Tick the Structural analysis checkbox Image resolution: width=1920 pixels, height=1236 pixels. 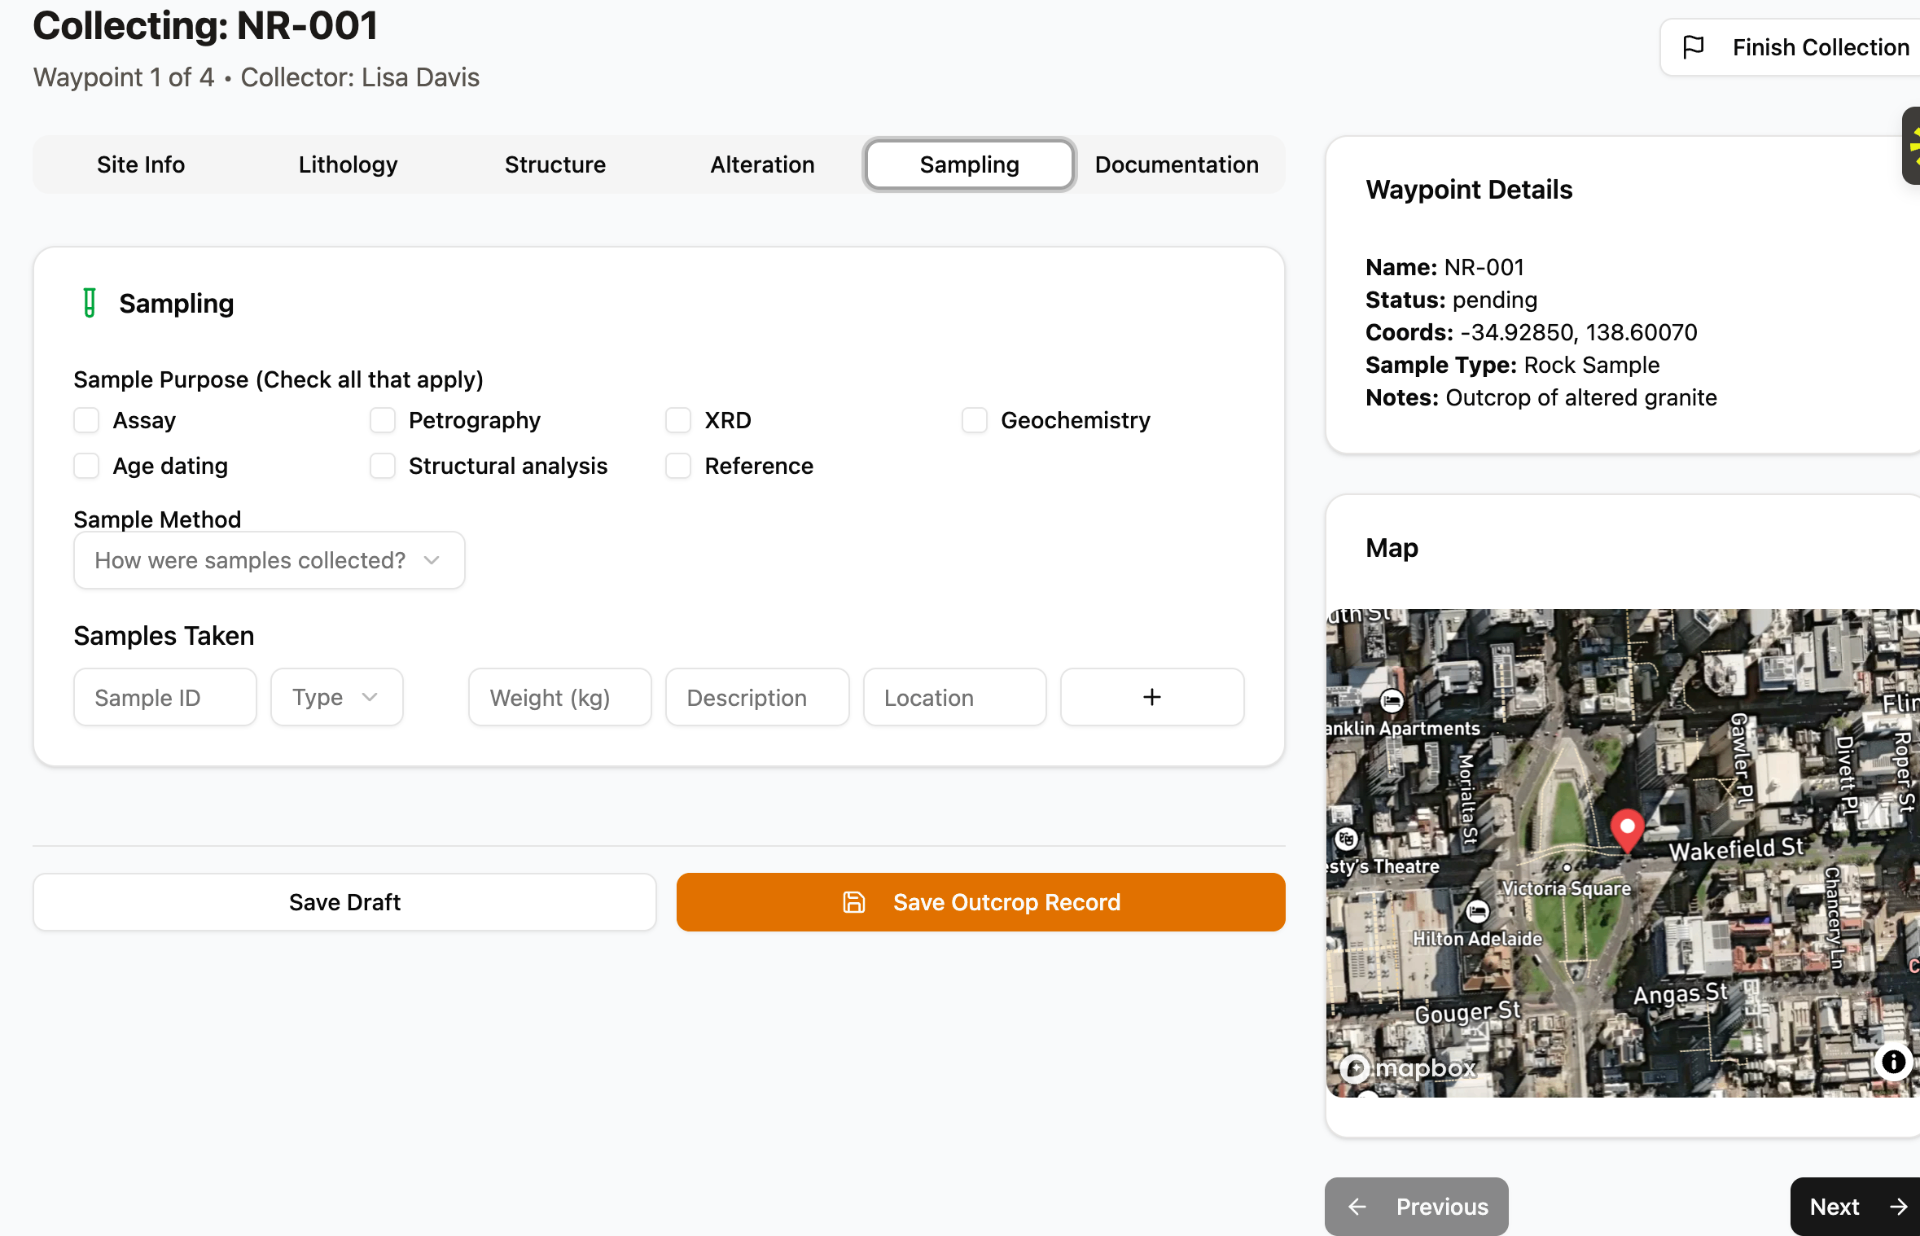tap(382, 466)
